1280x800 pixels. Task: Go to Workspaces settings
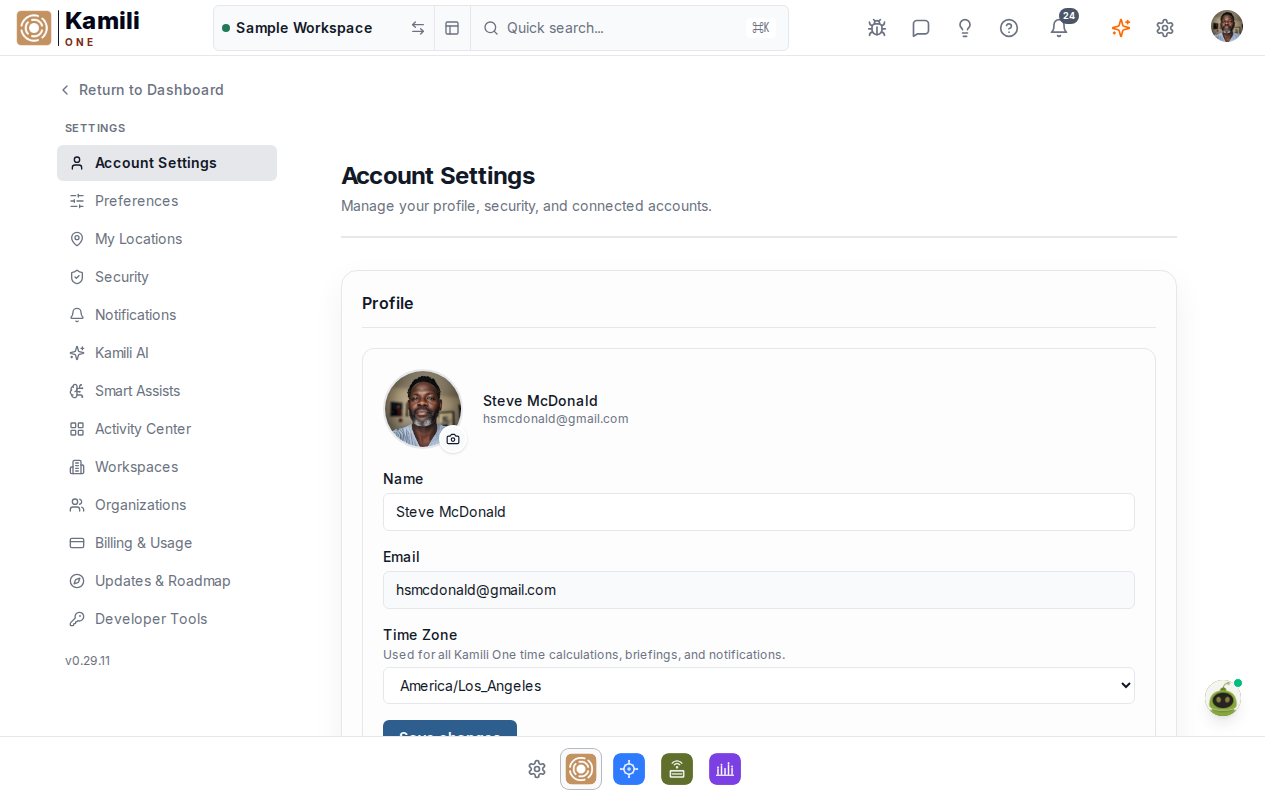[x=167, y=467]
